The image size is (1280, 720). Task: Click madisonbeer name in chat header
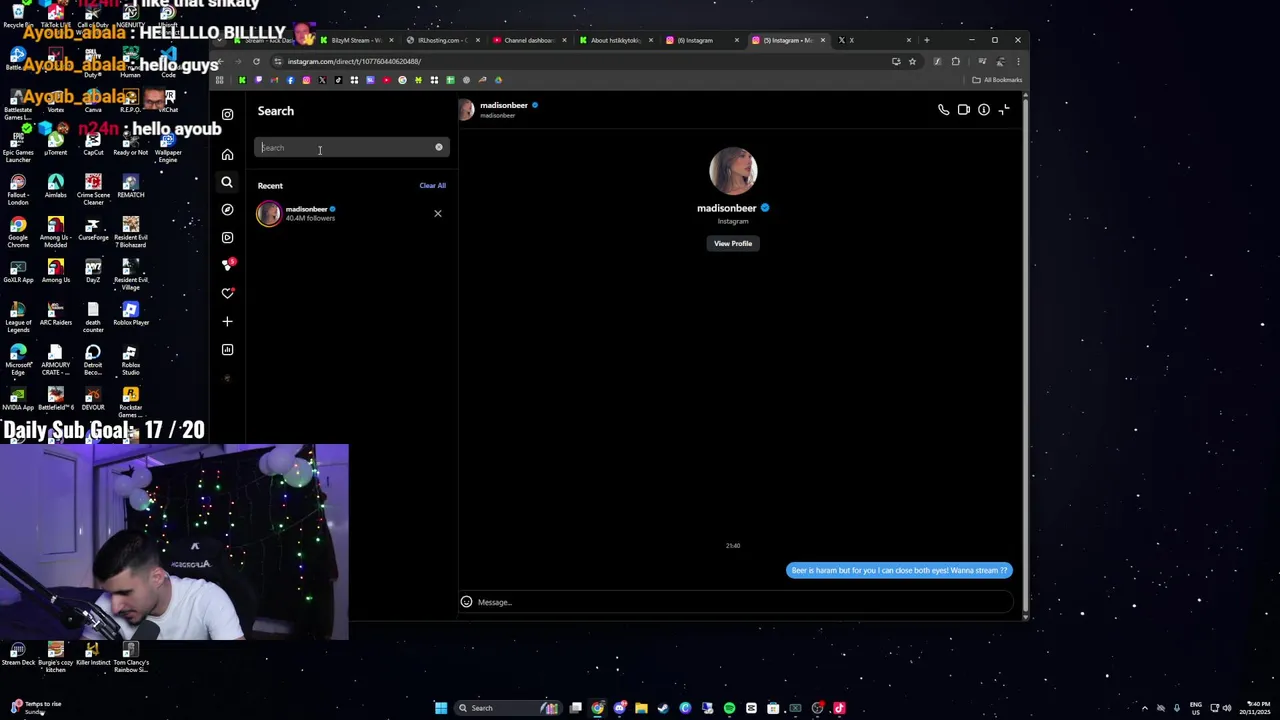coord(504,105)
